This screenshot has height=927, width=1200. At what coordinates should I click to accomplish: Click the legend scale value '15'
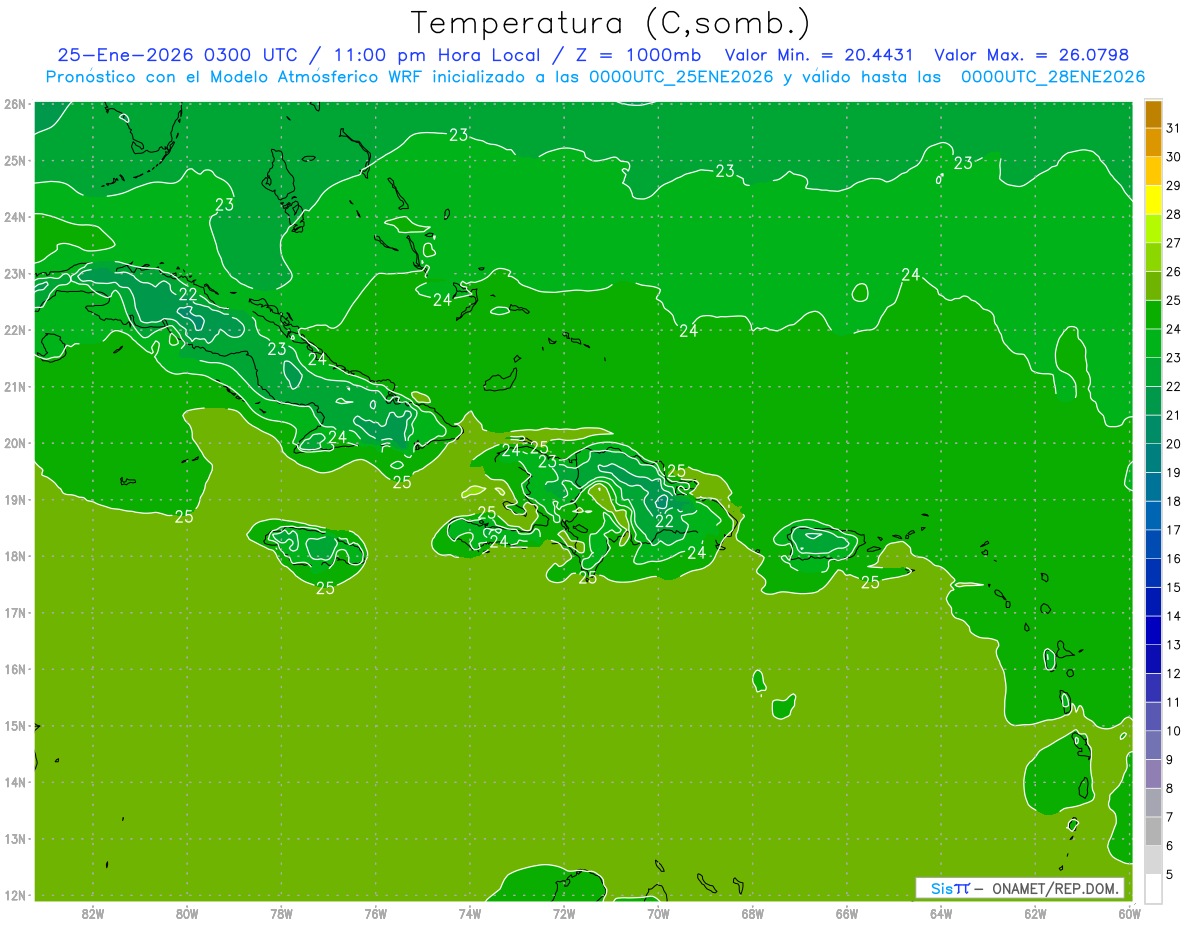coord(1173,587)
